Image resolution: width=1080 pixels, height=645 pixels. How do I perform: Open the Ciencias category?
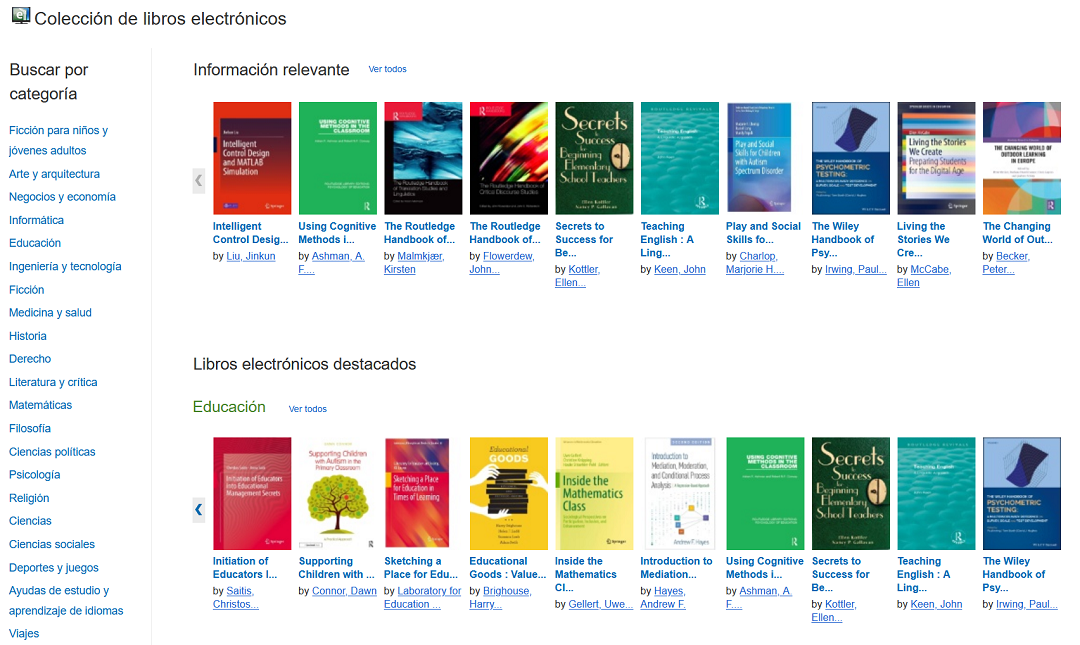click(30, 520)
